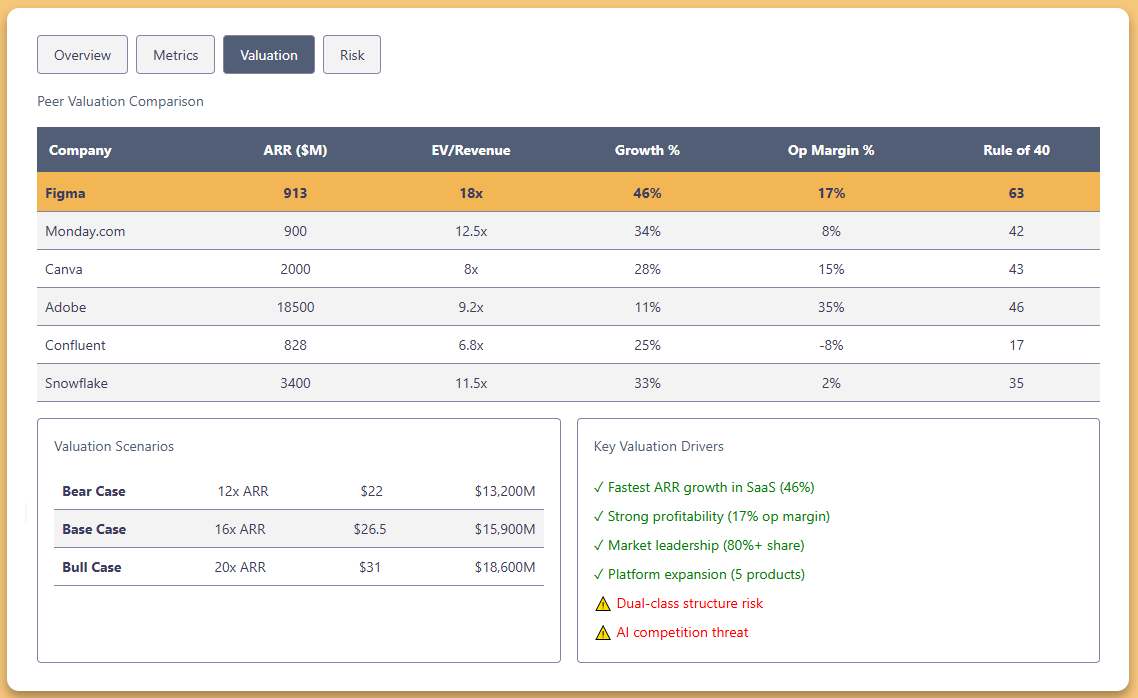The height and width of the screenshot is (698, 1138).
Task: Select the Snowflake row in the table
Action: [x=400, y=383]
